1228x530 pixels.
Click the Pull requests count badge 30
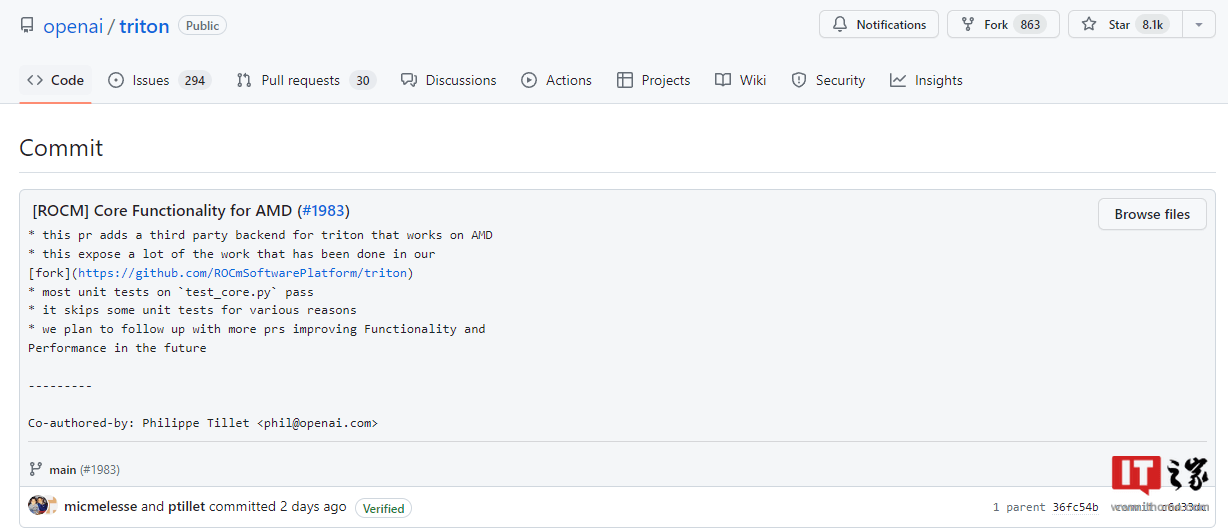(x=363, y=81)
